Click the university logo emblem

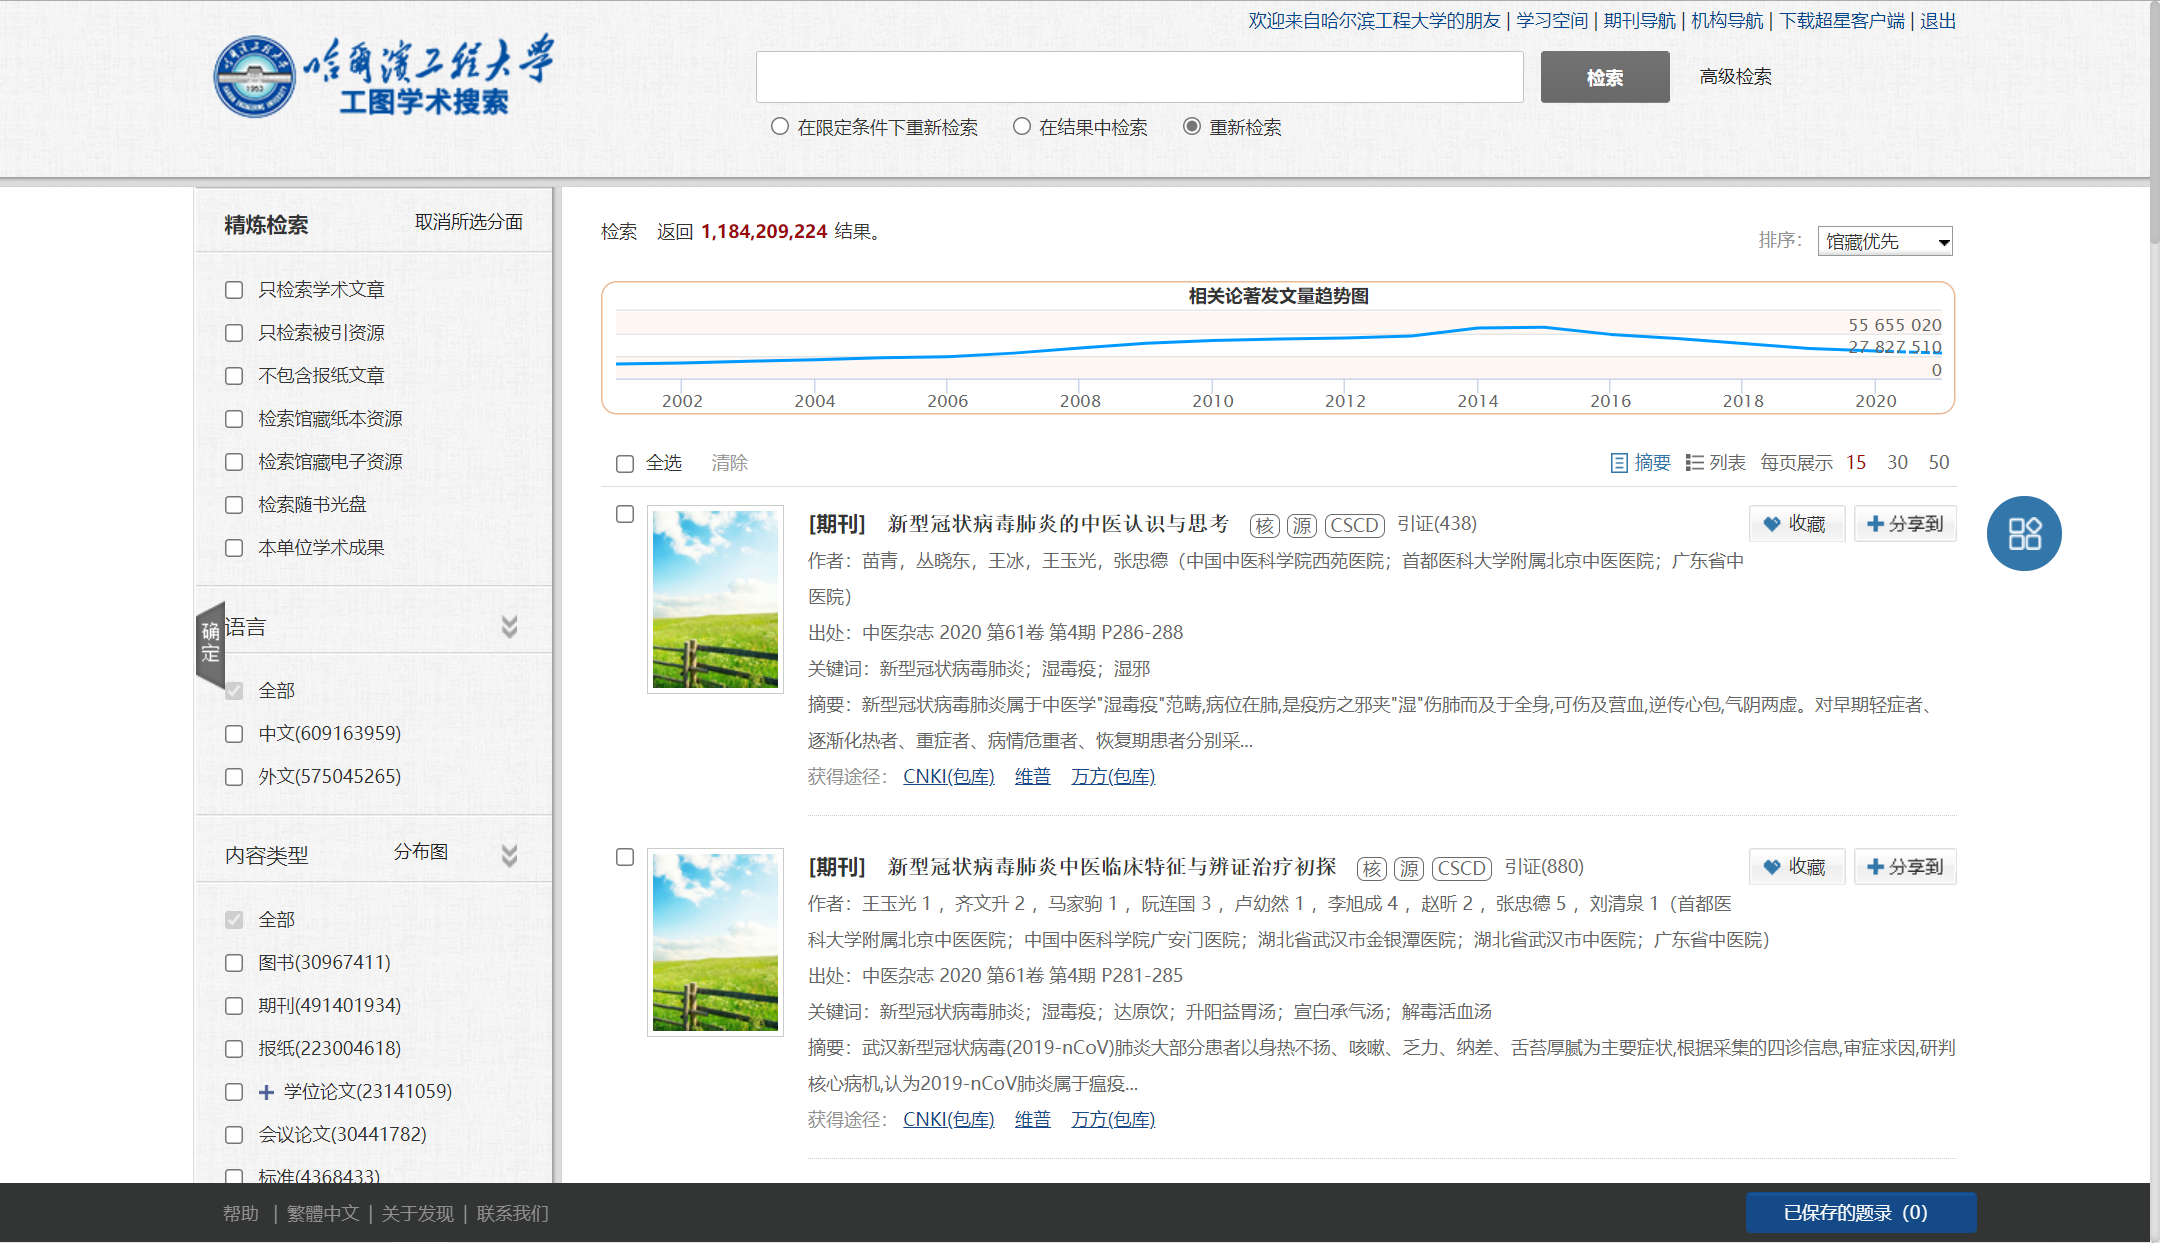point(254,77)
